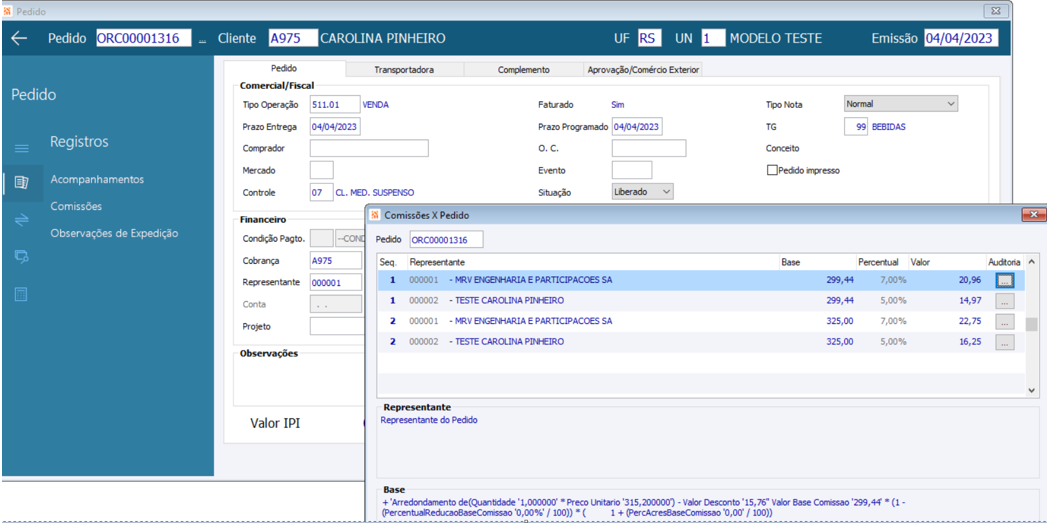Click the Evento input field
This screenshot has width=1047, height=525.
click(632, 170)
